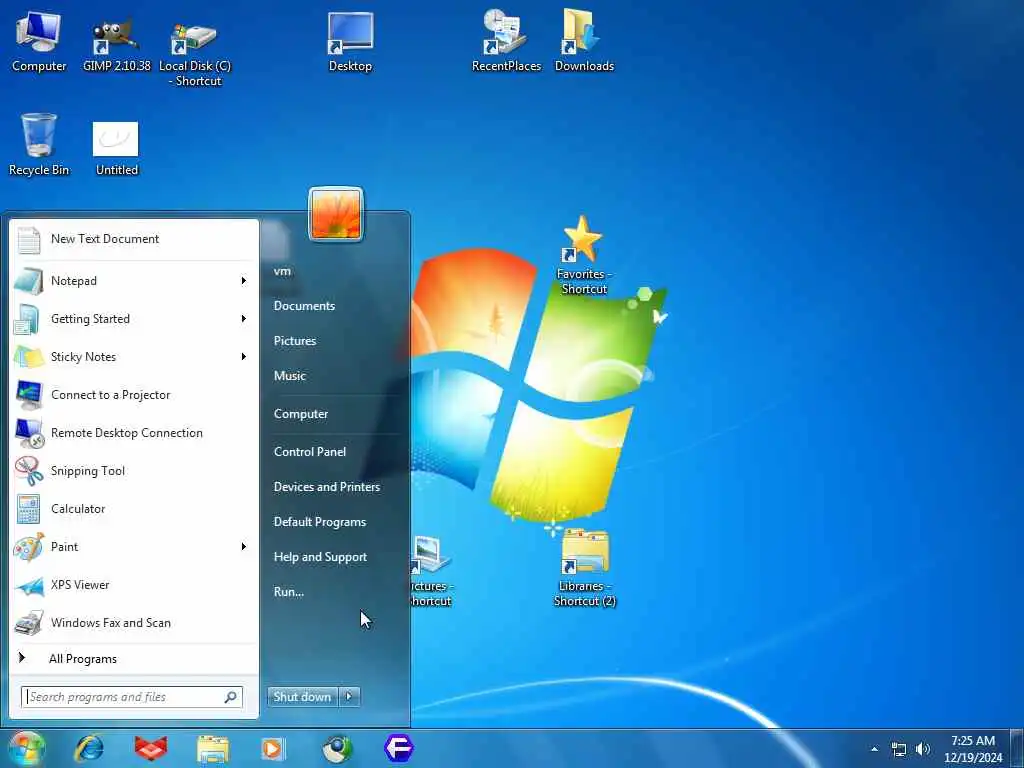The image size is (1024, 768).
Task: Open the RecentPlaces desktop shortcut
Action: click(506, 41)
